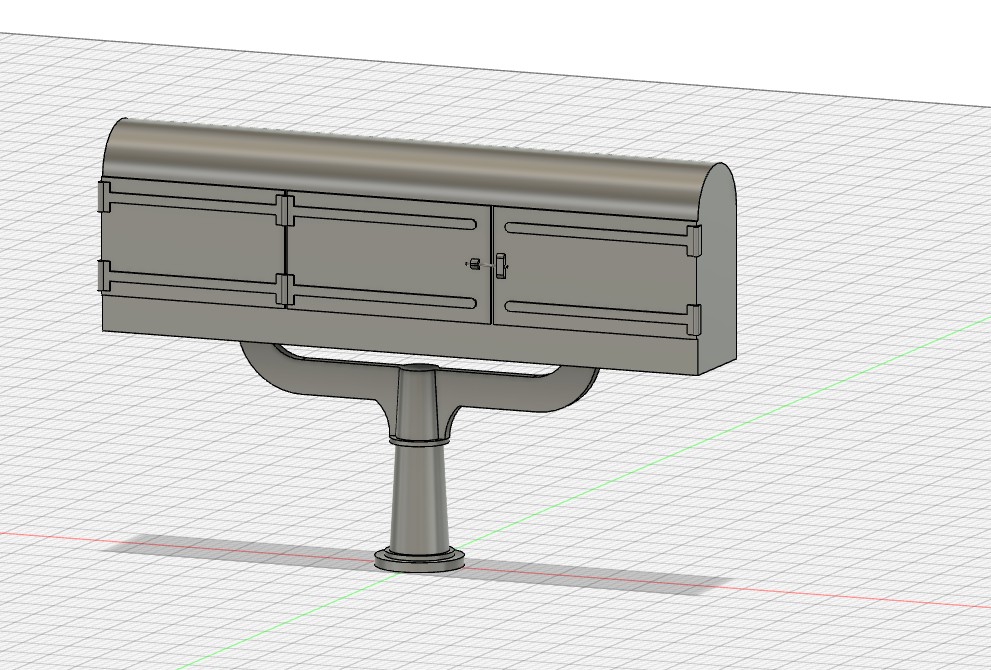
Task: Select the circular base flange of pedestal
Action: pyautogui.click(x=419, y=559)
